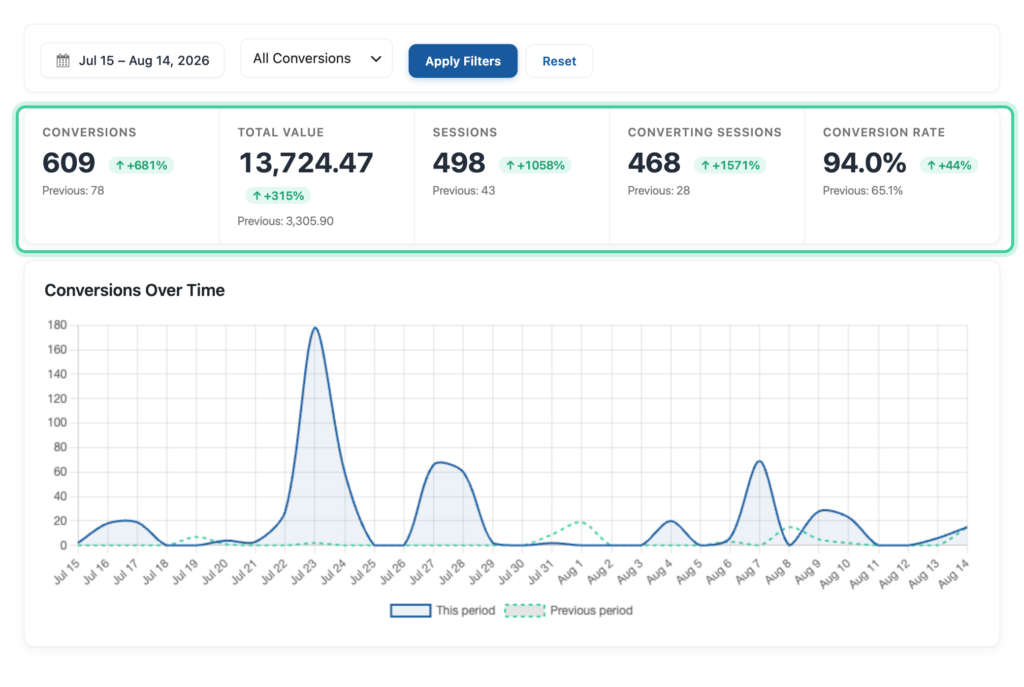
Task: Click the Jul 23 peak on the chart
Action: [x=315, y=328]
